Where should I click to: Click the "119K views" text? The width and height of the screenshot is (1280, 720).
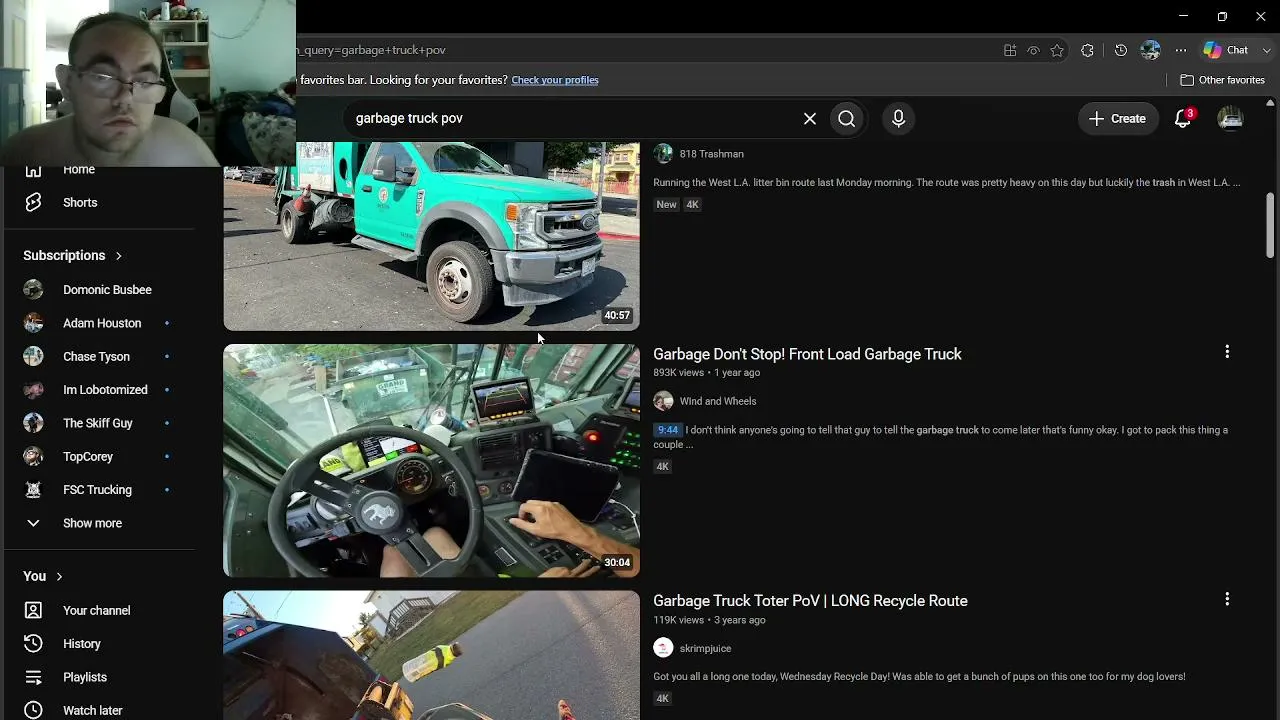coord(679,620)
